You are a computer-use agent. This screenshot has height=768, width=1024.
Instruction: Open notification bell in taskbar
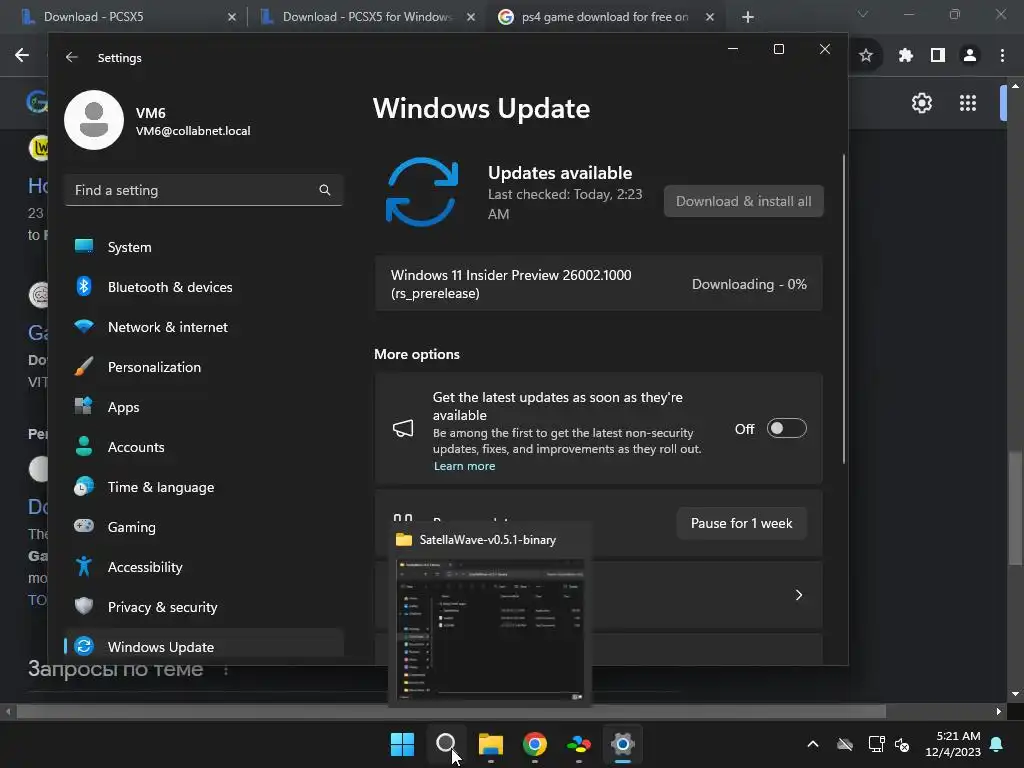(997, 744)
